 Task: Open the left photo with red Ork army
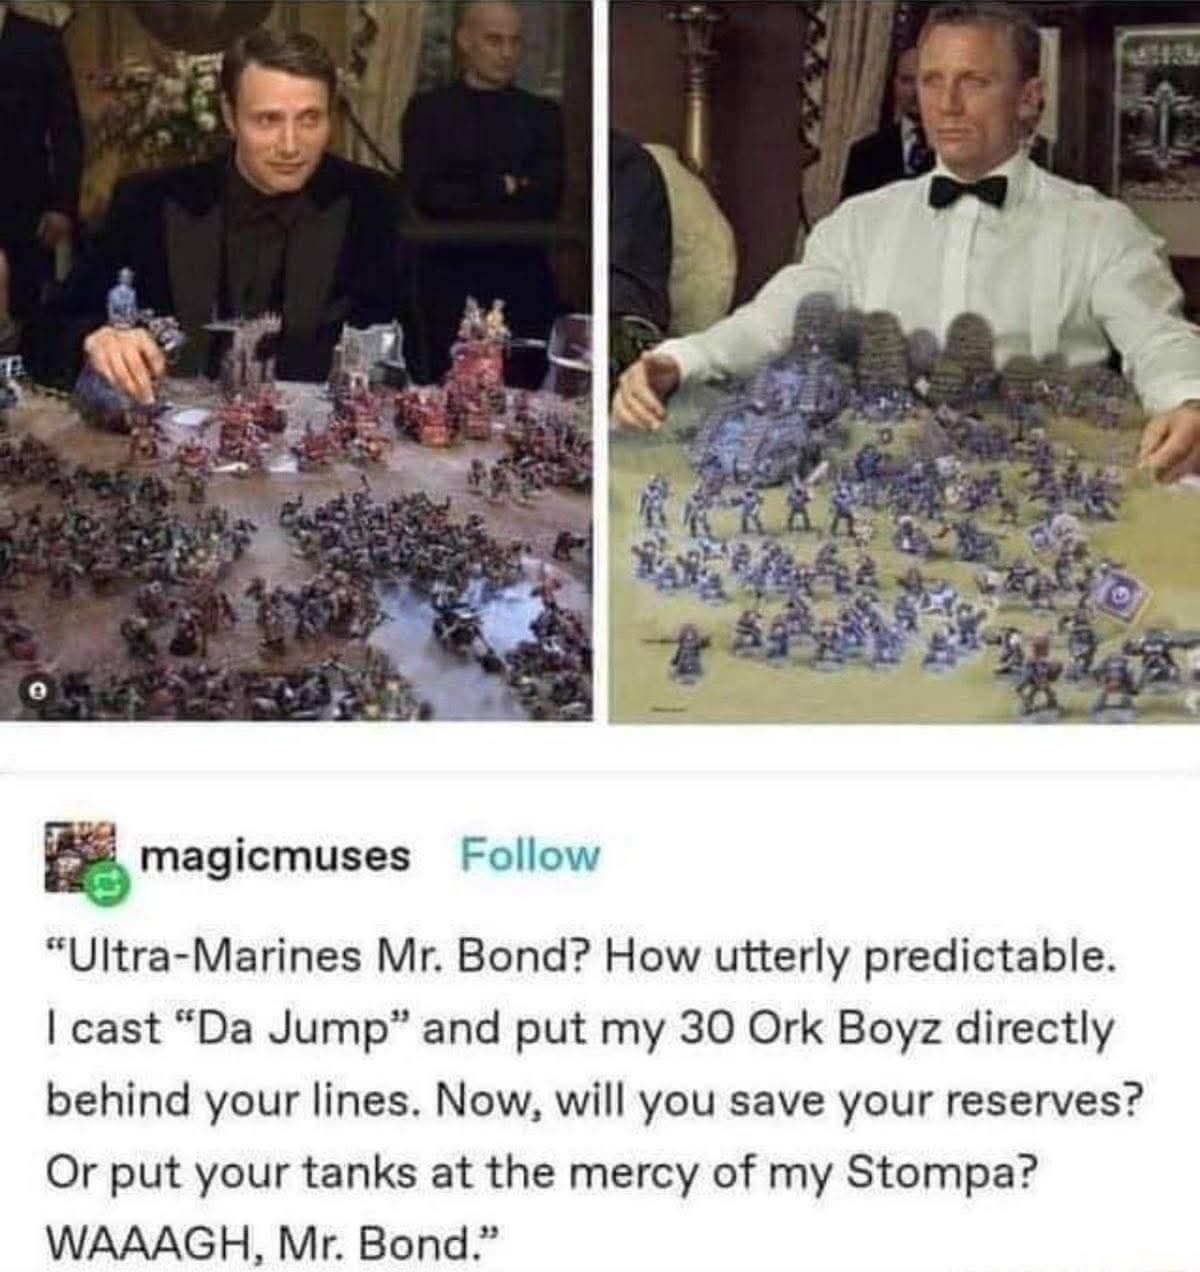[x=296, y=360]
